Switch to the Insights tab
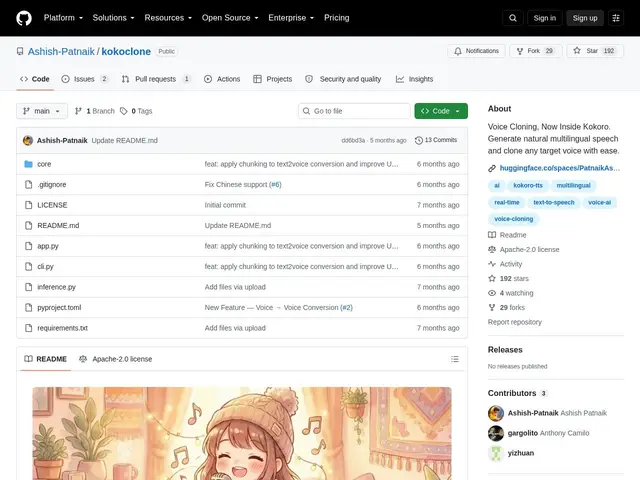 pos(414,79)
